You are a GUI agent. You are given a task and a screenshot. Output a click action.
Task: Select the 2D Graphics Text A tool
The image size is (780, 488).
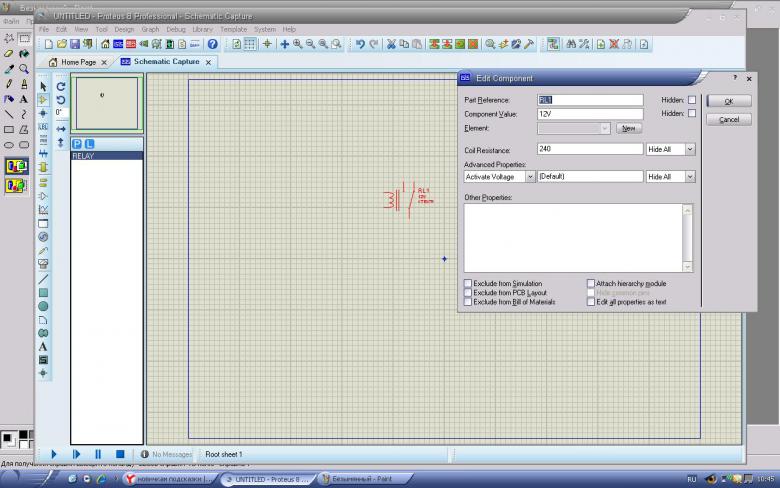(x=43, y=347)
